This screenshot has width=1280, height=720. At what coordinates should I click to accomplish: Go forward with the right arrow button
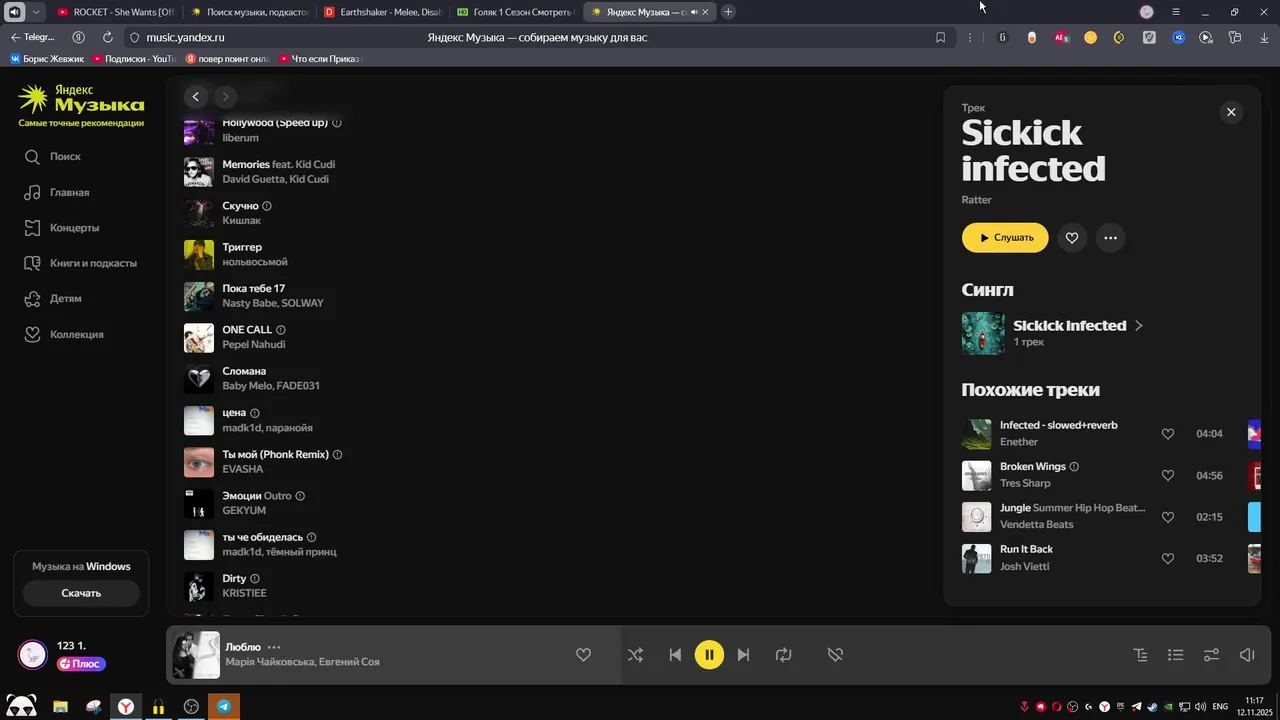226,97
